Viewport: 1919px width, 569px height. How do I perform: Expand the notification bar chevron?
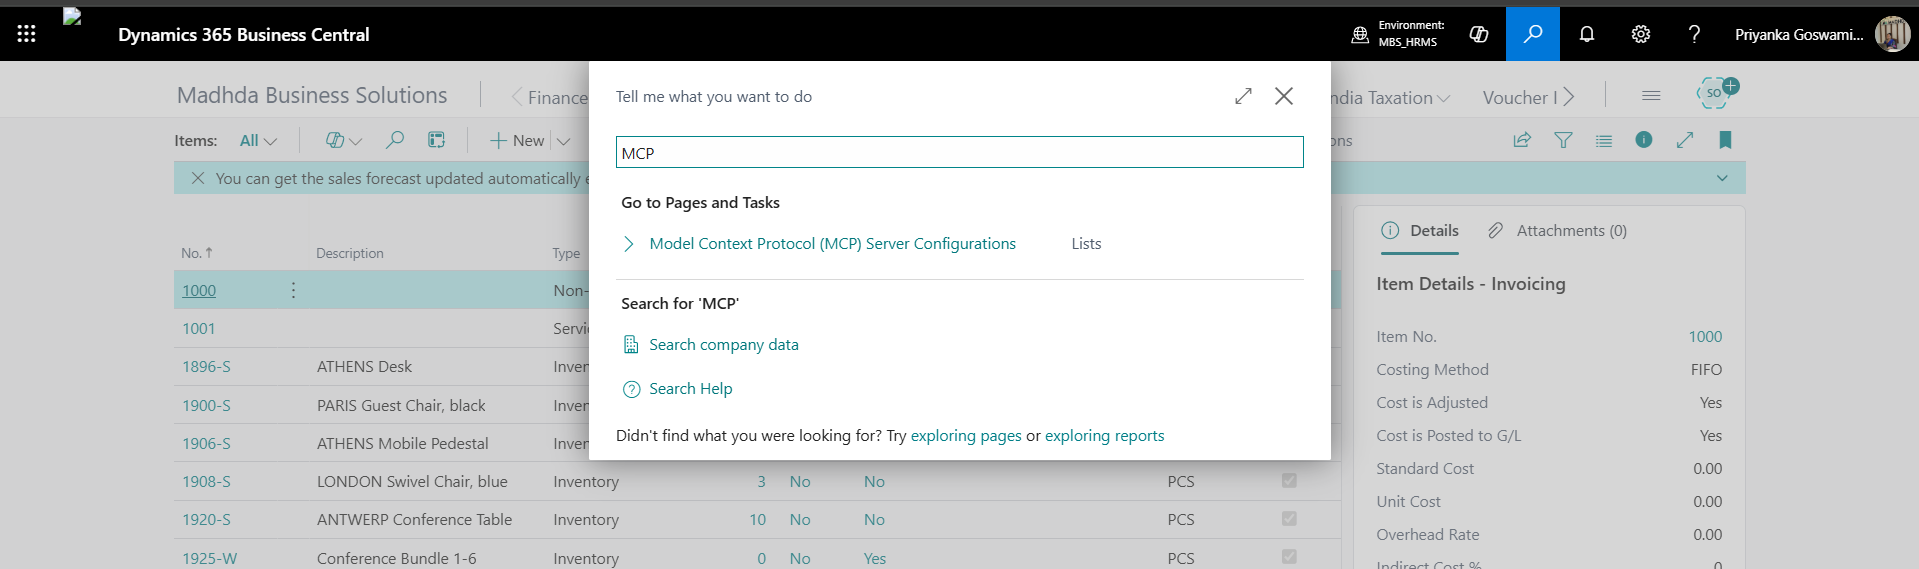tap(1722, 178)
